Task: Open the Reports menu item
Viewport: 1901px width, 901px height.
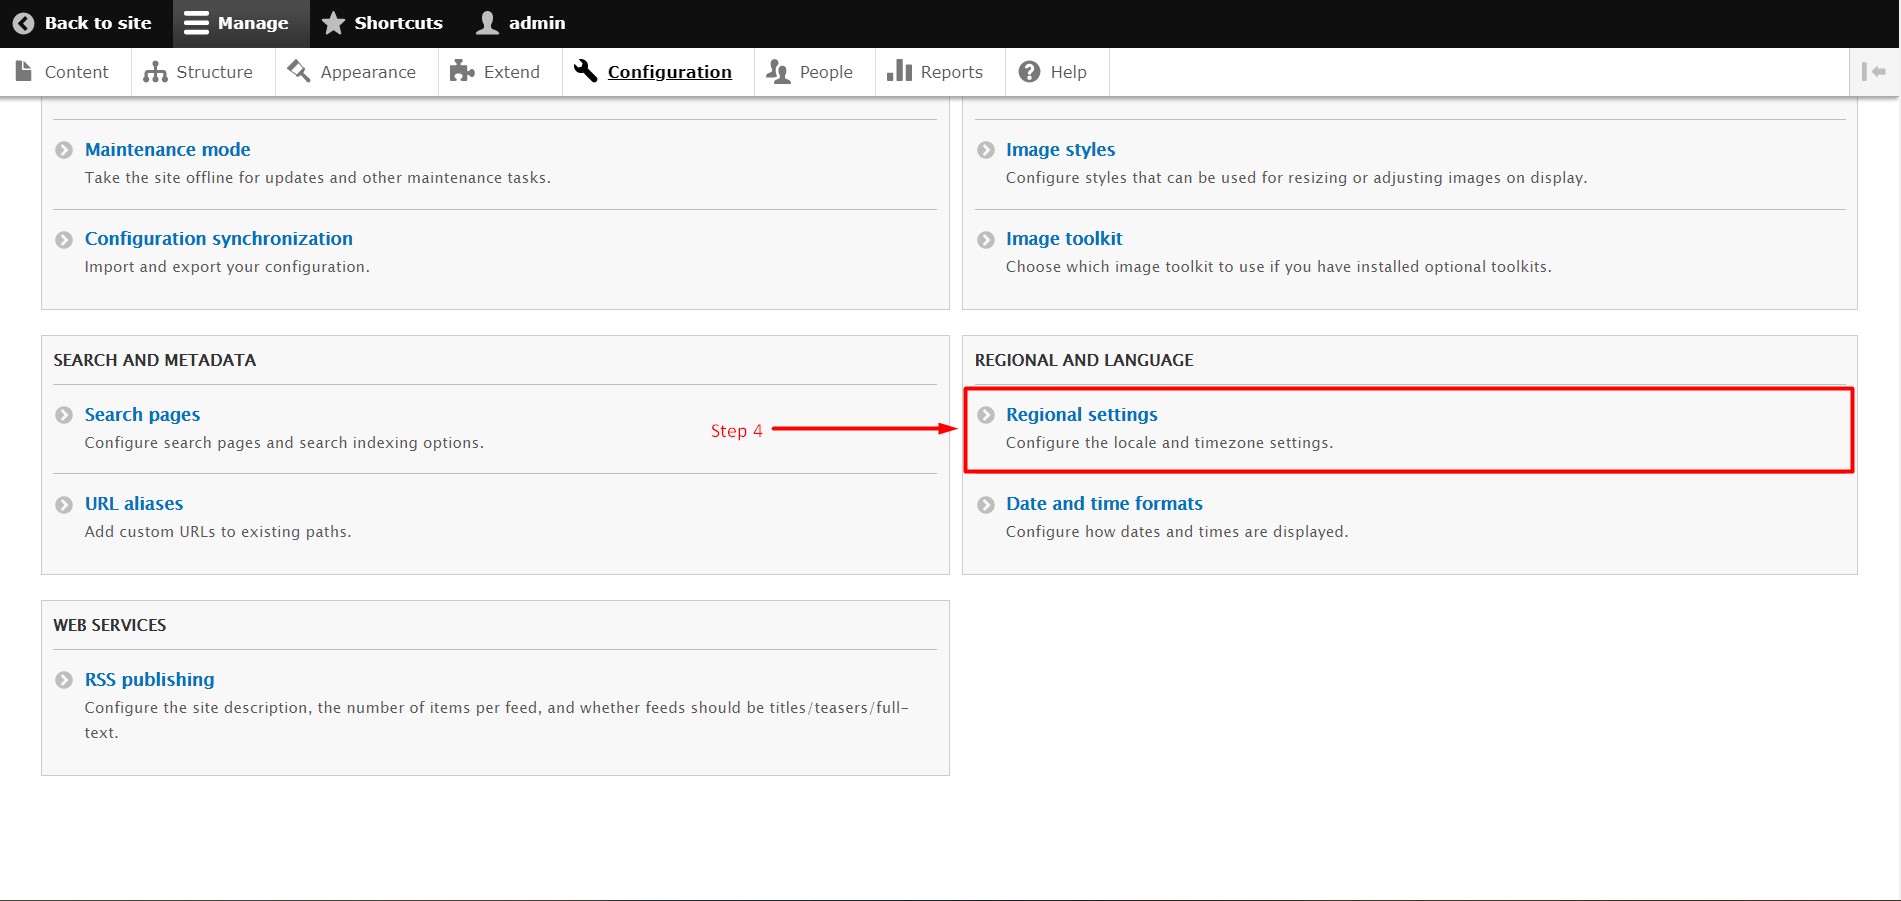Action: tap(952, 72)
